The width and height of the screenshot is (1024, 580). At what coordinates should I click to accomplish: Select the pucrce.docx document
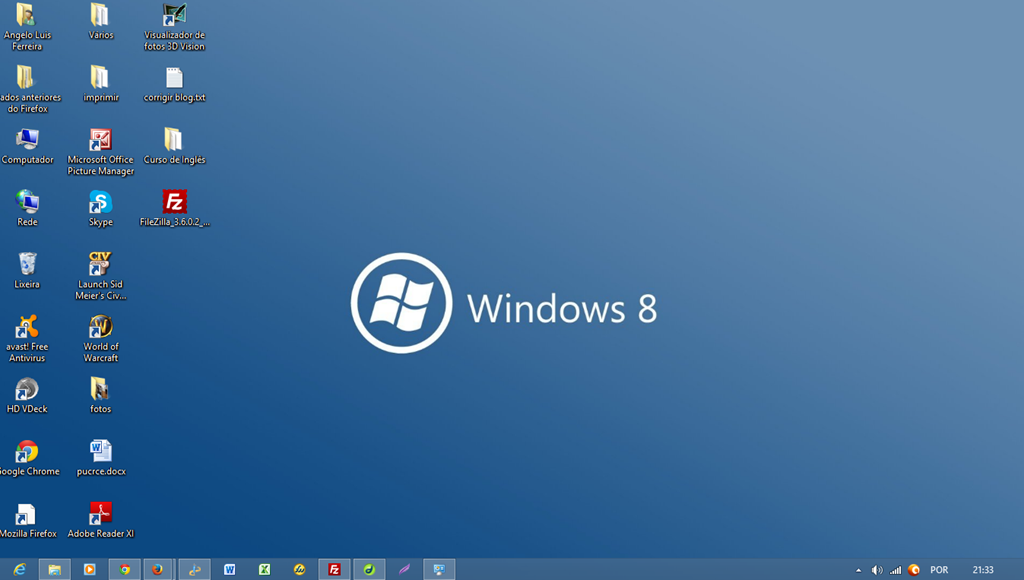pos(101,458)
